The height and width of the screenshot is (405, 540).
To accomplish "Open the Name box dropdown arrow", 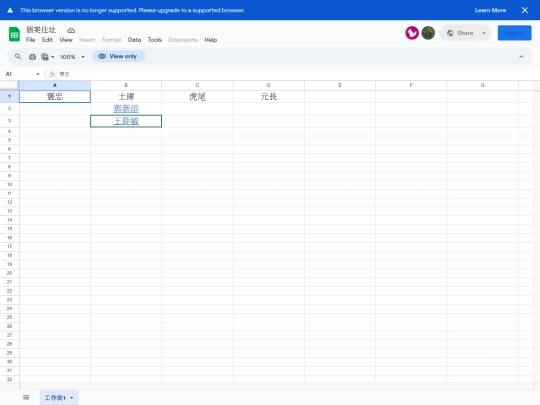I will click(x=38, y=74).
